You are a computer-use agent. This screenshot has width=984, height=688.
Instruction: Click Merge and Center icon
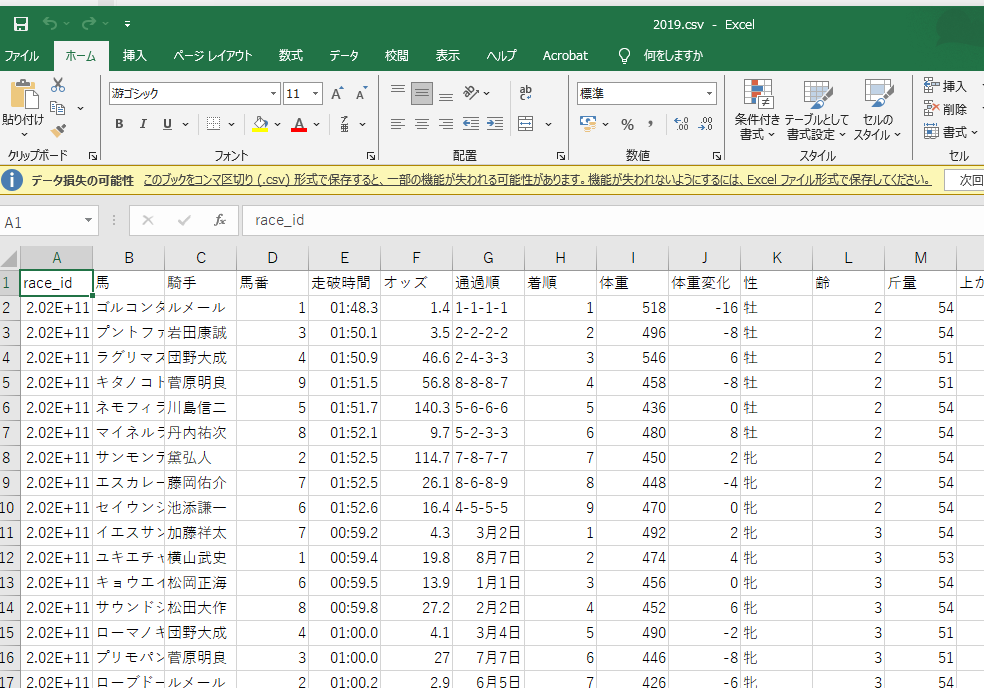[526, 124]
